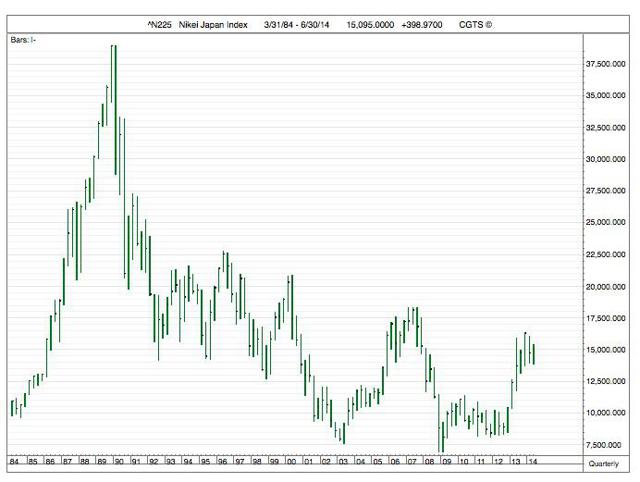Click the 14 year marker on time axis
The width and height of the screenshot is (640, 482).
pos(533,462)
